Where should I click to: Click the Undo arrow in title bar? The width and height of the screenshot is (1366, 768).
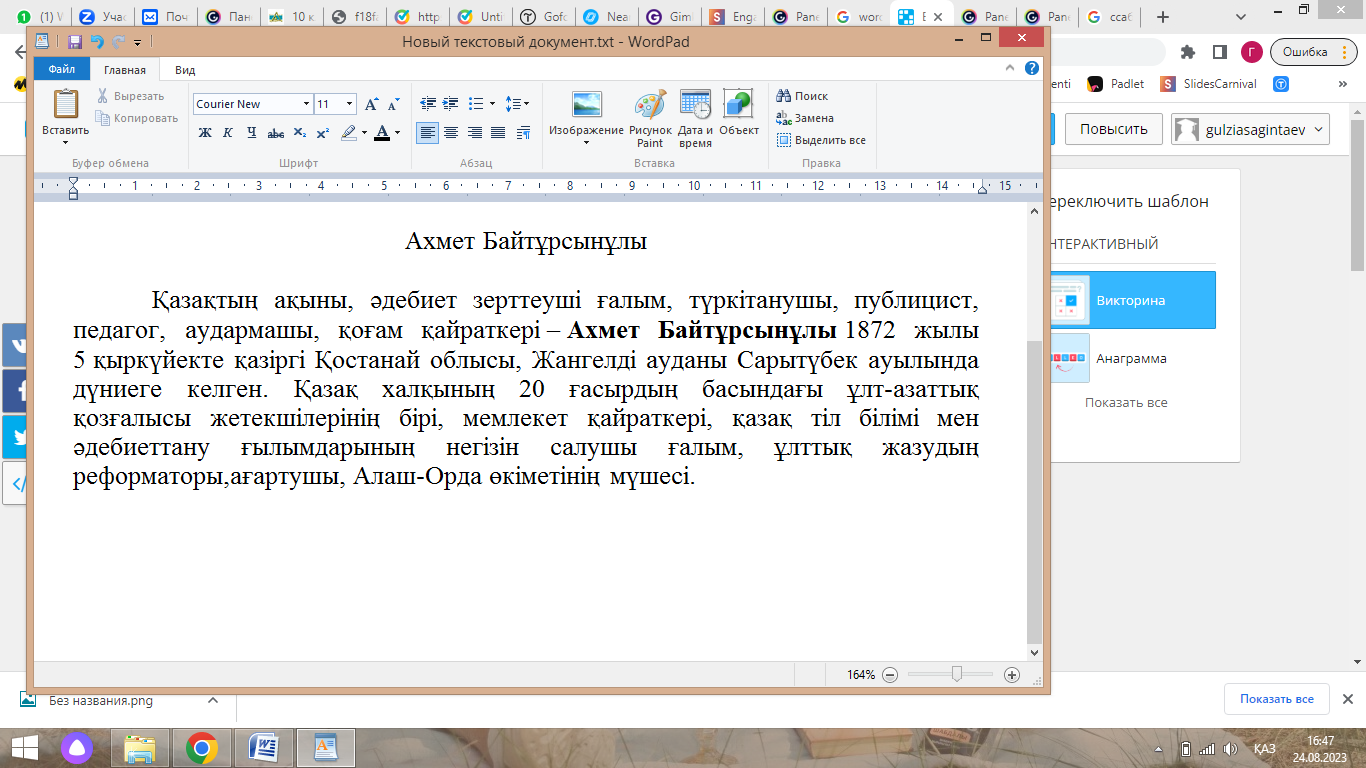click(x=97, y=42)
